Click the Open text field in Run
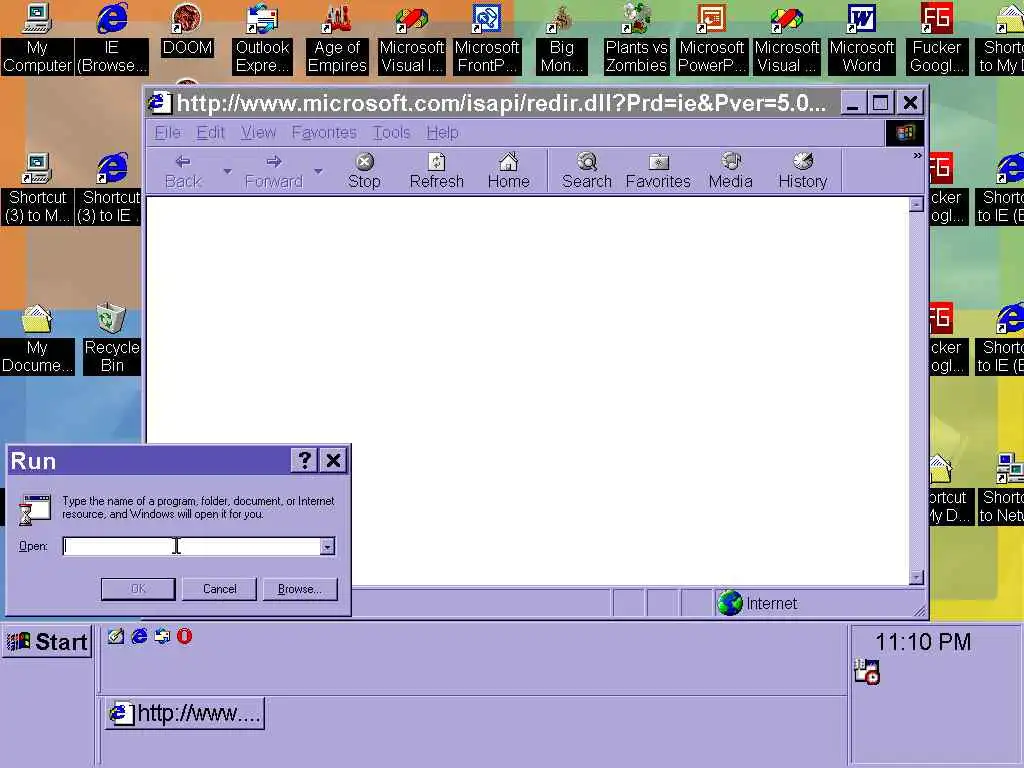This screenshot has width=1024, height=768. tap(191, 547)
